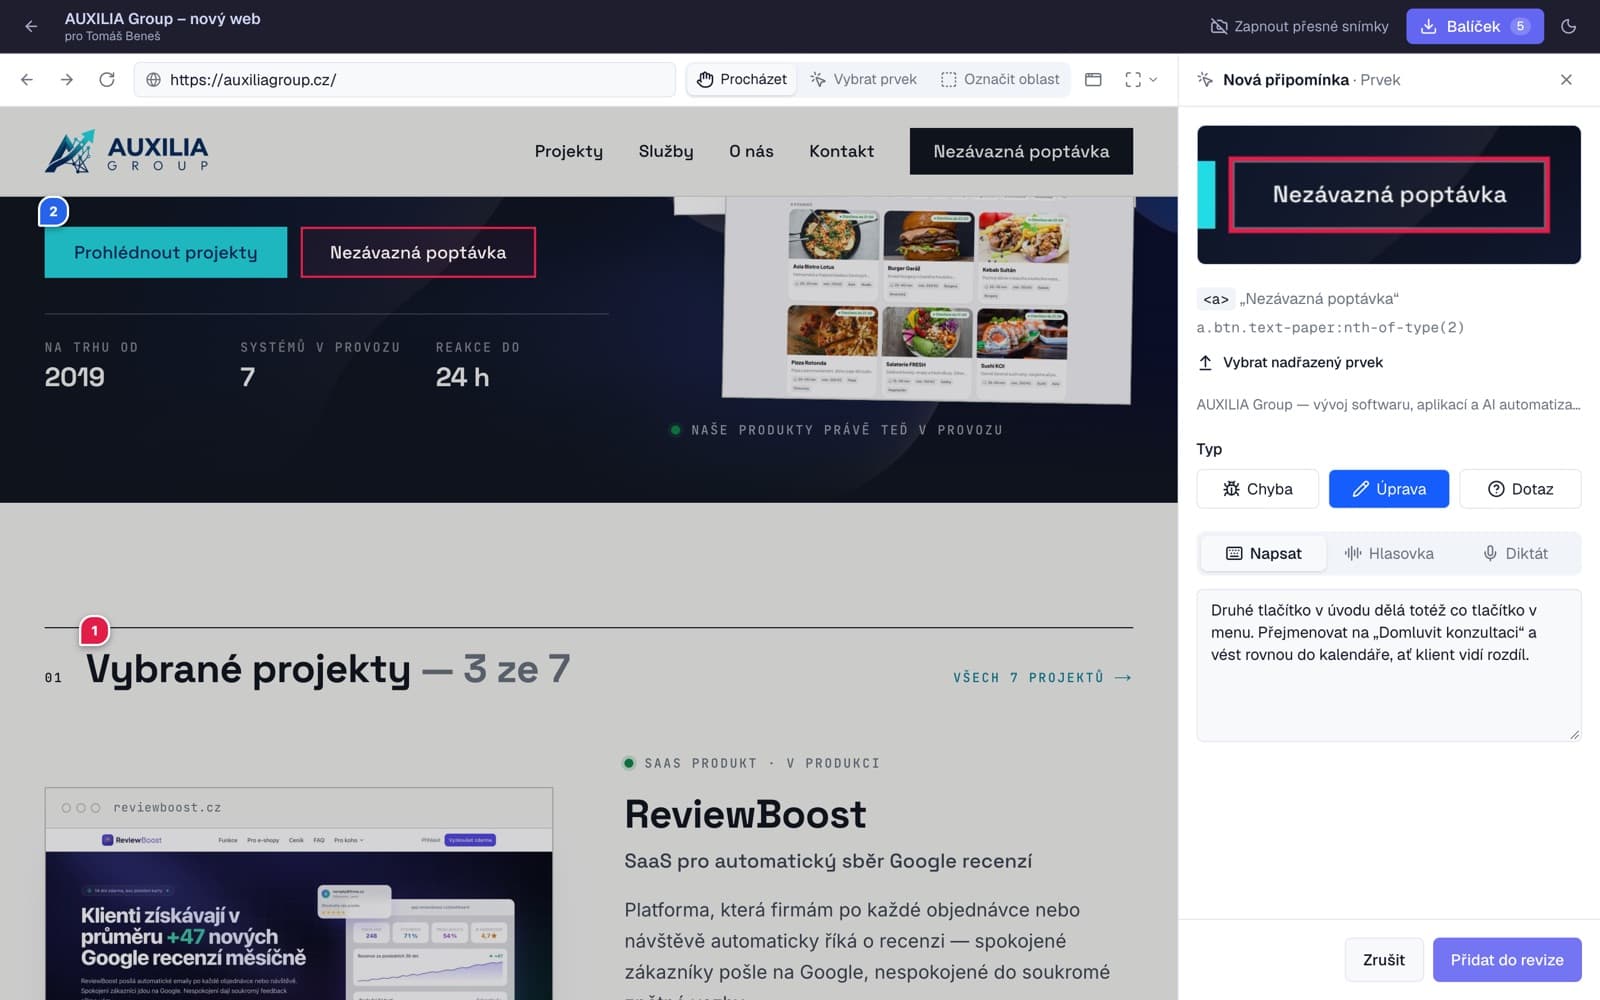This screenshot has width=1600, height=1000.
Task: Switch to Napsat input tab
Action: point(1264,553)
